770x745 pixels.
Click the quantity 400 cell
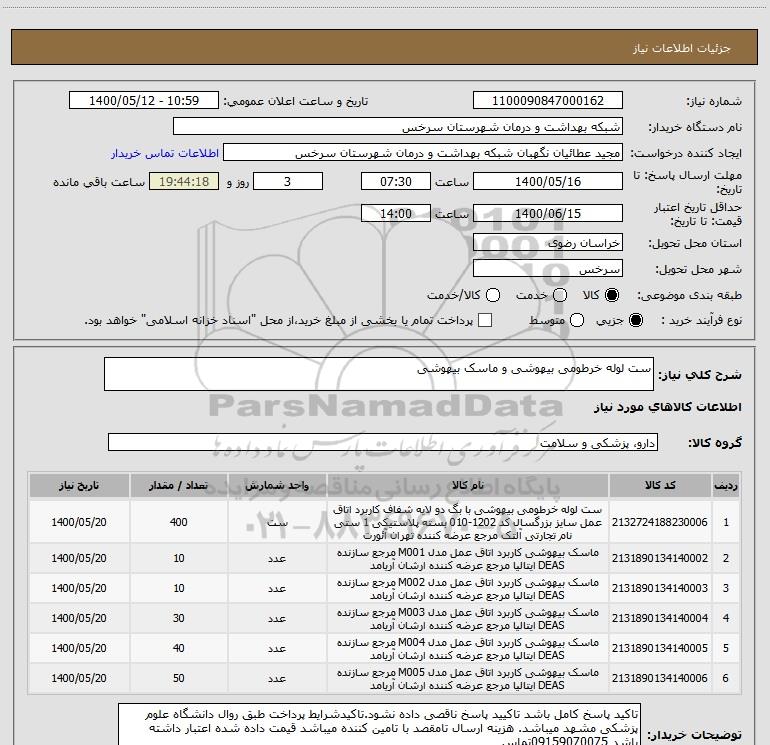(179, 522)
